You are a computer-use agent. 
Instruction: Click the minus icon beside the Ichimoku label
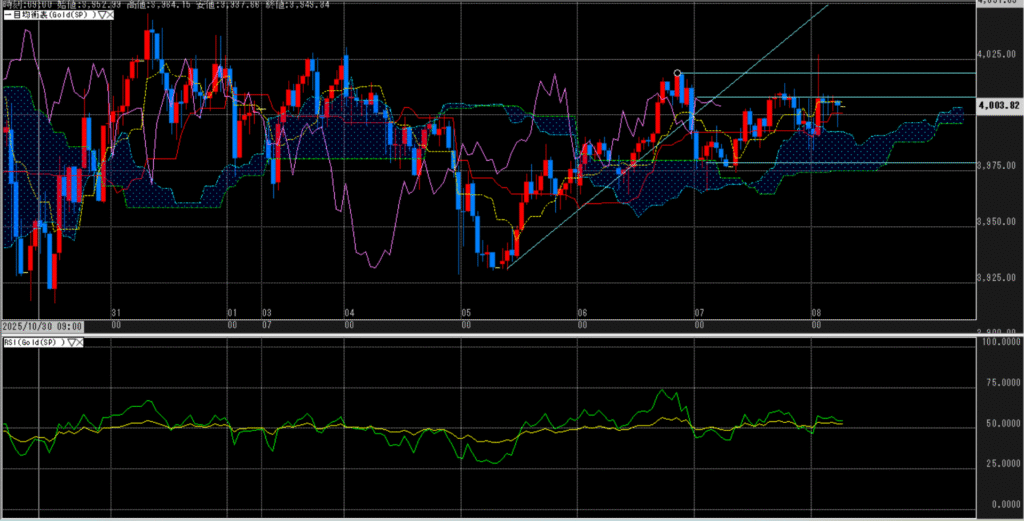coord(7,14)
